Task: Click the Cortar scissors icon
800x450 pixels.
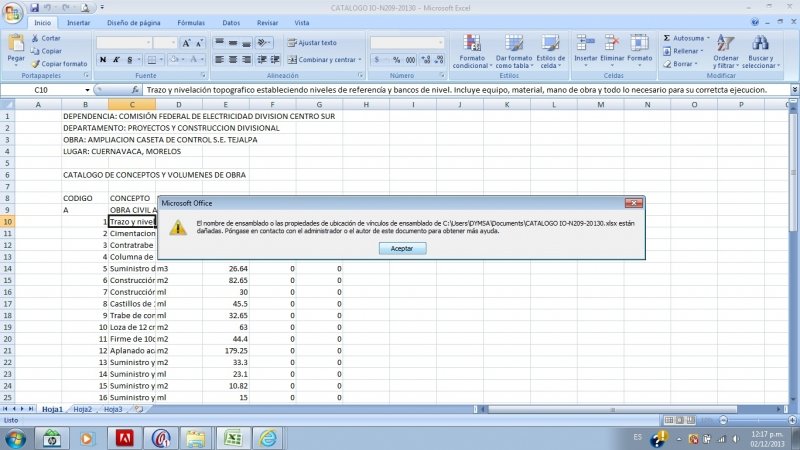Action: (36, 38)
